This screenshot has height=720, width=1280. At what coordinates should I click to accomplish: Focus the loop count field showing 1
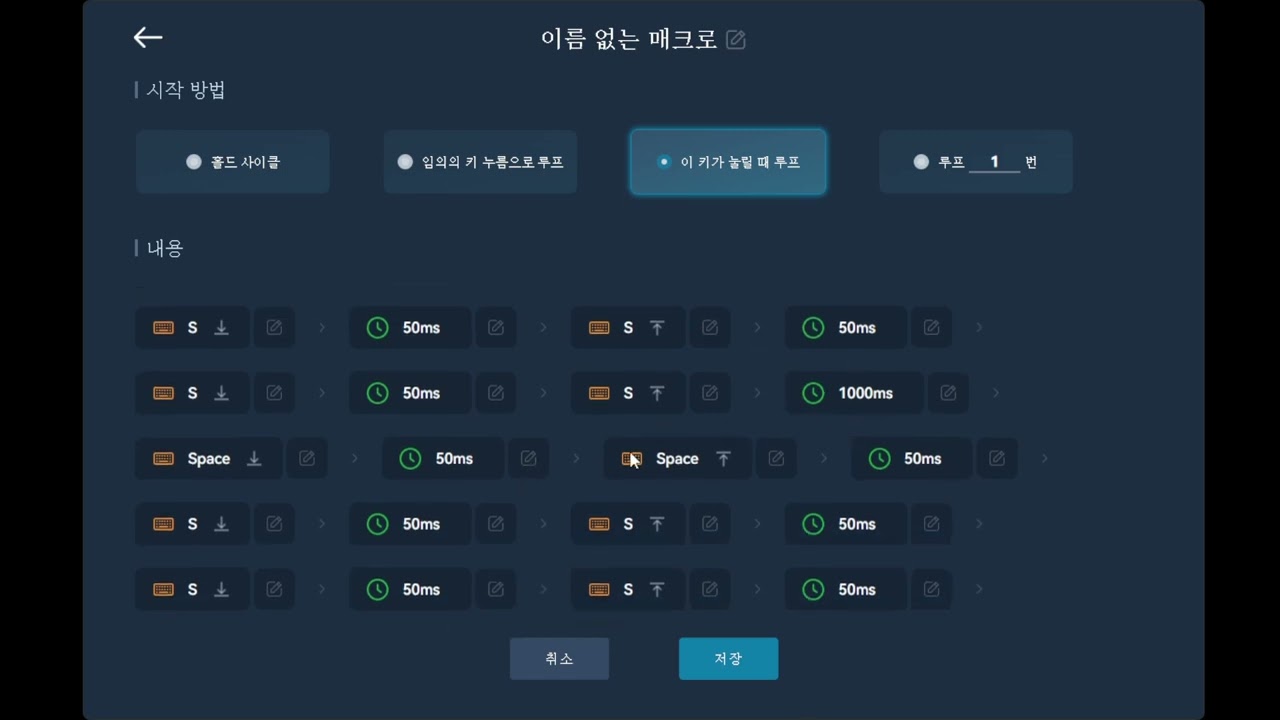click(994, 162)
